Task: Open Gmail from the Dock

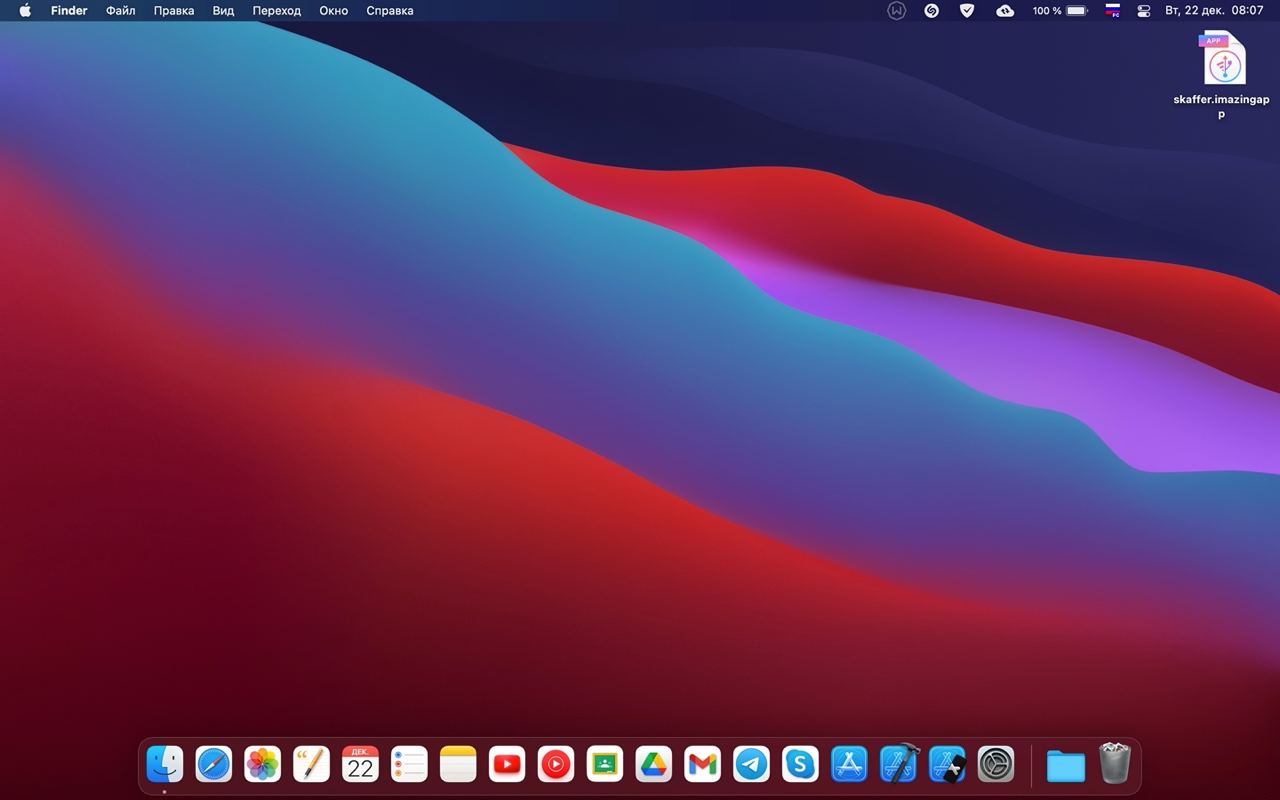Action: pos(703,765)
